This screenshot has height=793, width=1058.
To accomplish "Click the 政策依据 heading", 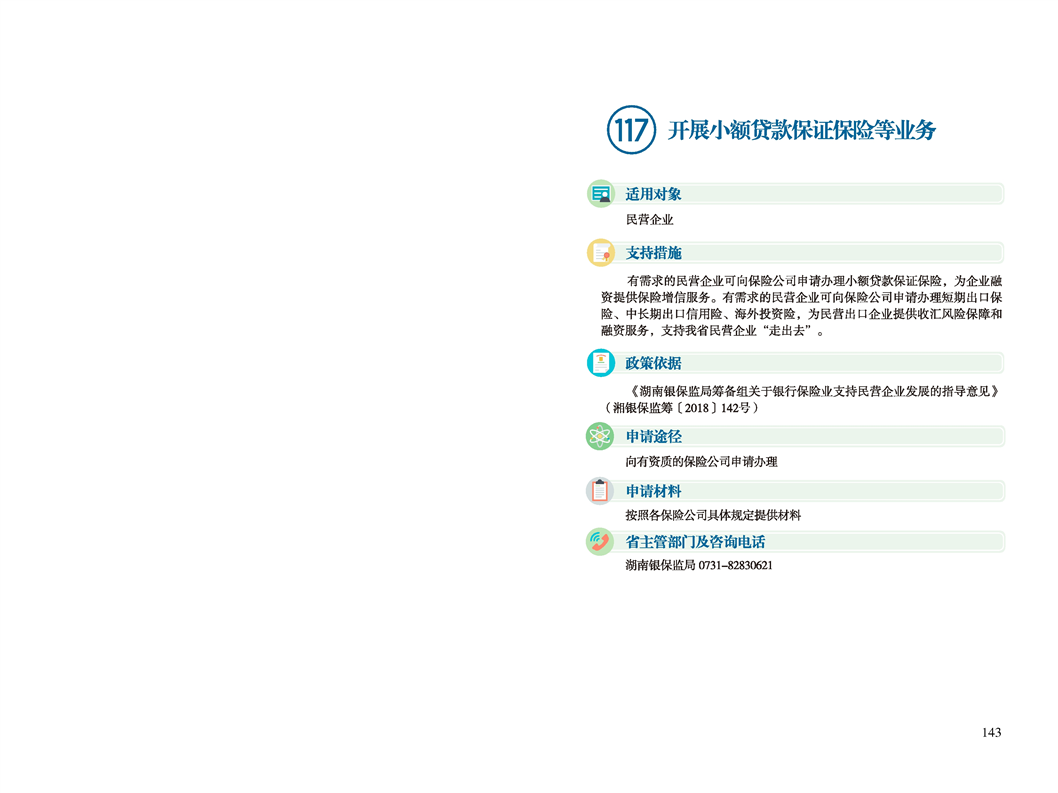I will click(653, 363).
